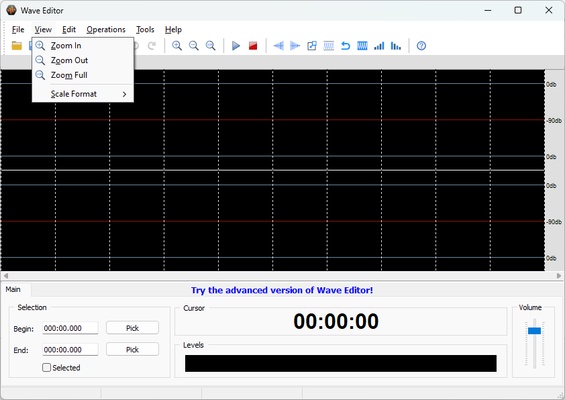
Task: Open a file with the folder icon
Action: tap(17, 46)
